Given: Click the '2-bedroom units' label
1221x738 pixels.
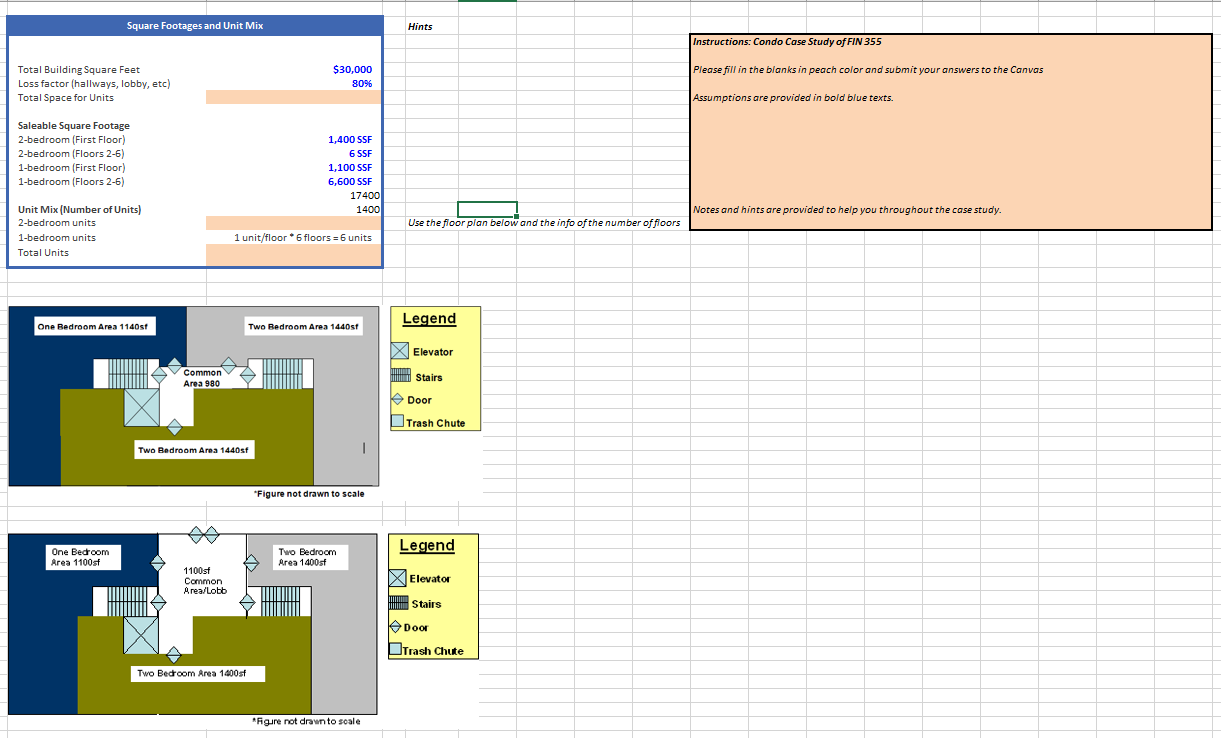Looking at the screenshot, I should [x=57, y=223].
